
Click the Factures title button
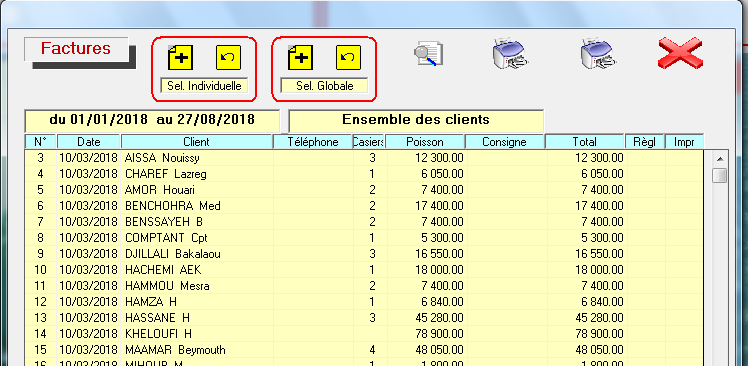pos(76,49)
